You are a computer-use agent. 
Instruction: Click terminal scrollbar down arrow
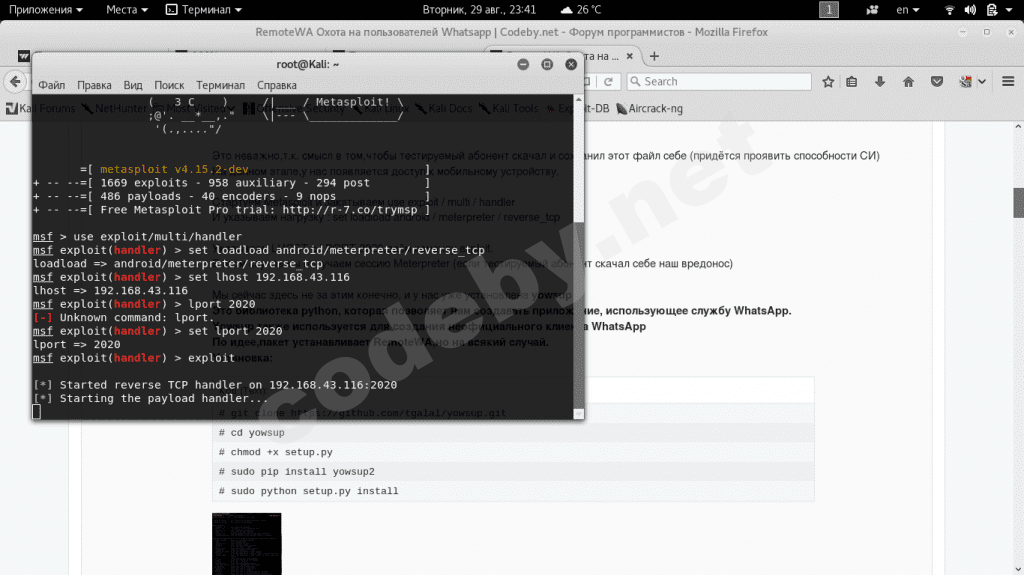click(x=579, y=414)
